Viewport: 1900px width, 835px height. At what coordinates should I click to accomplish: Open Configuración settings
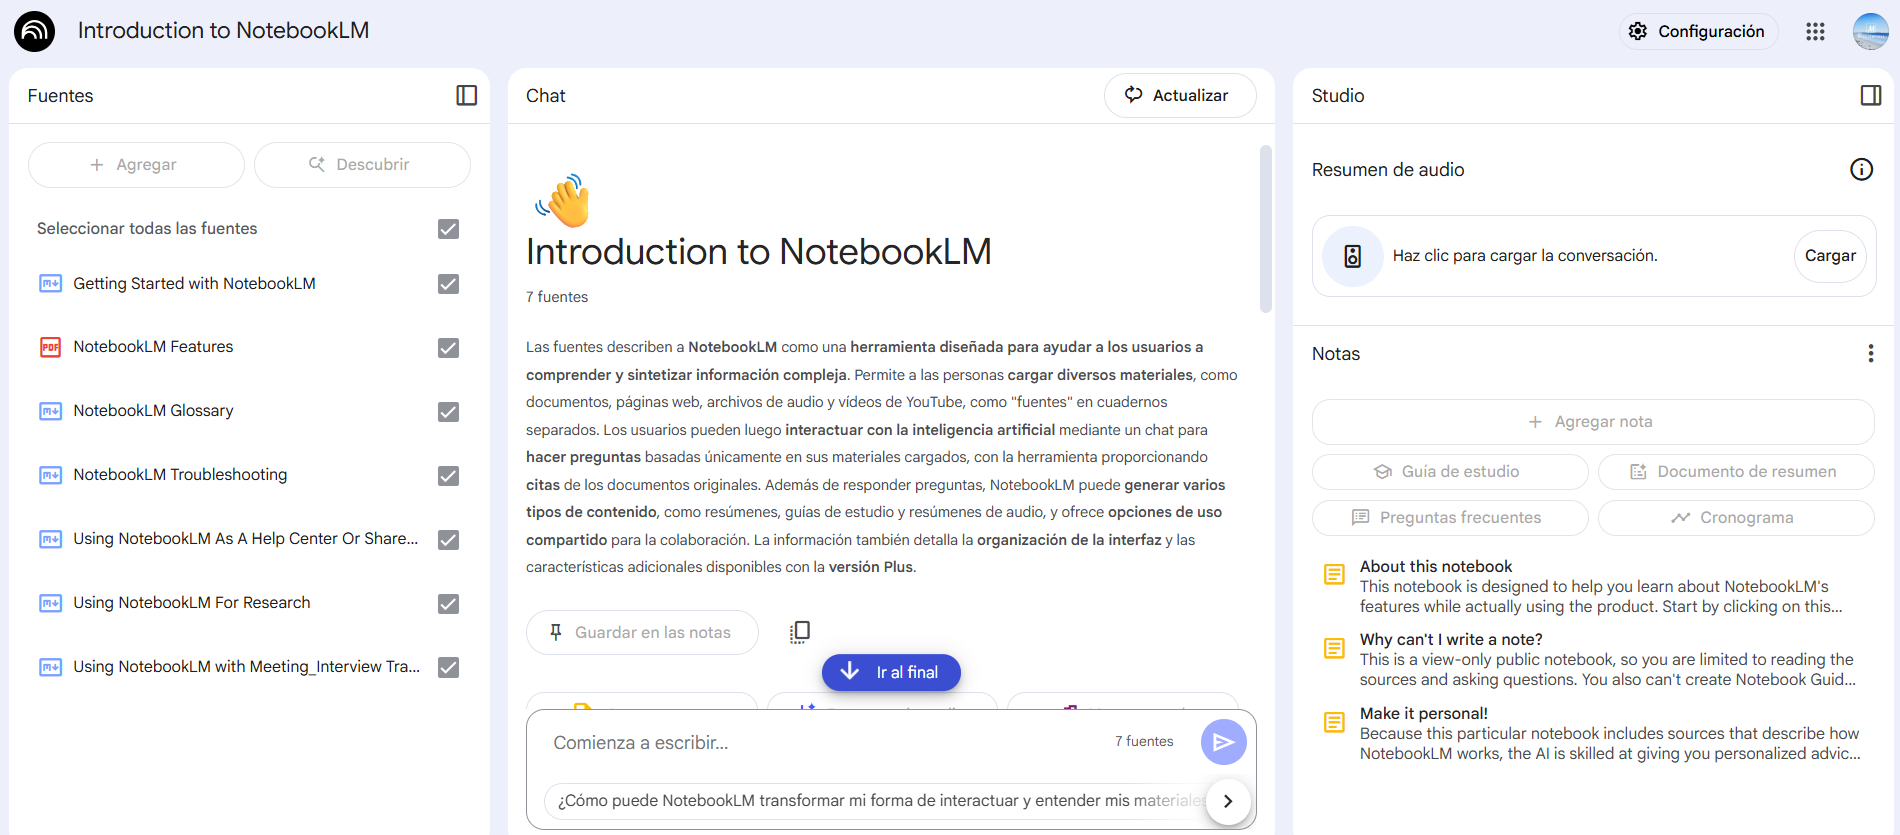pyautogui.click(x=1698, y=31)
